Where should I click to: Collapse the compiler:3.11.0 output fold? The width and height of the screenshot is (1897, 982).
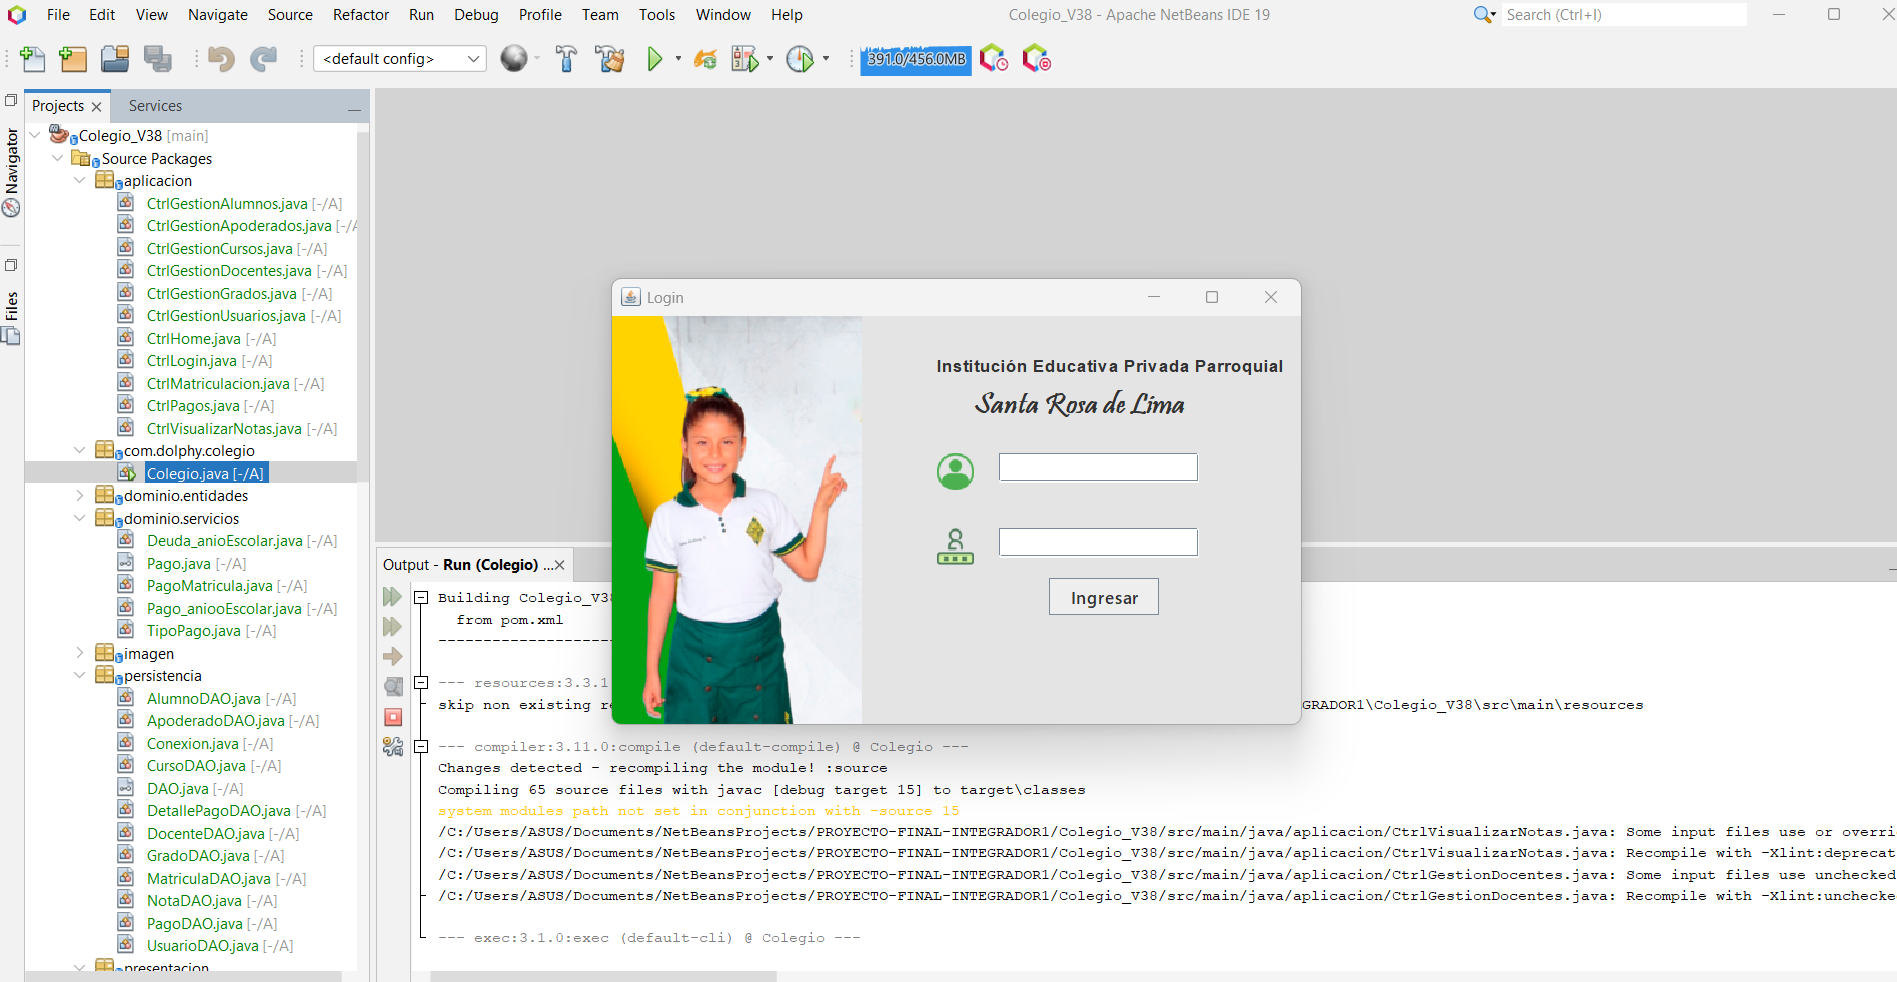(x=422, y=747)
